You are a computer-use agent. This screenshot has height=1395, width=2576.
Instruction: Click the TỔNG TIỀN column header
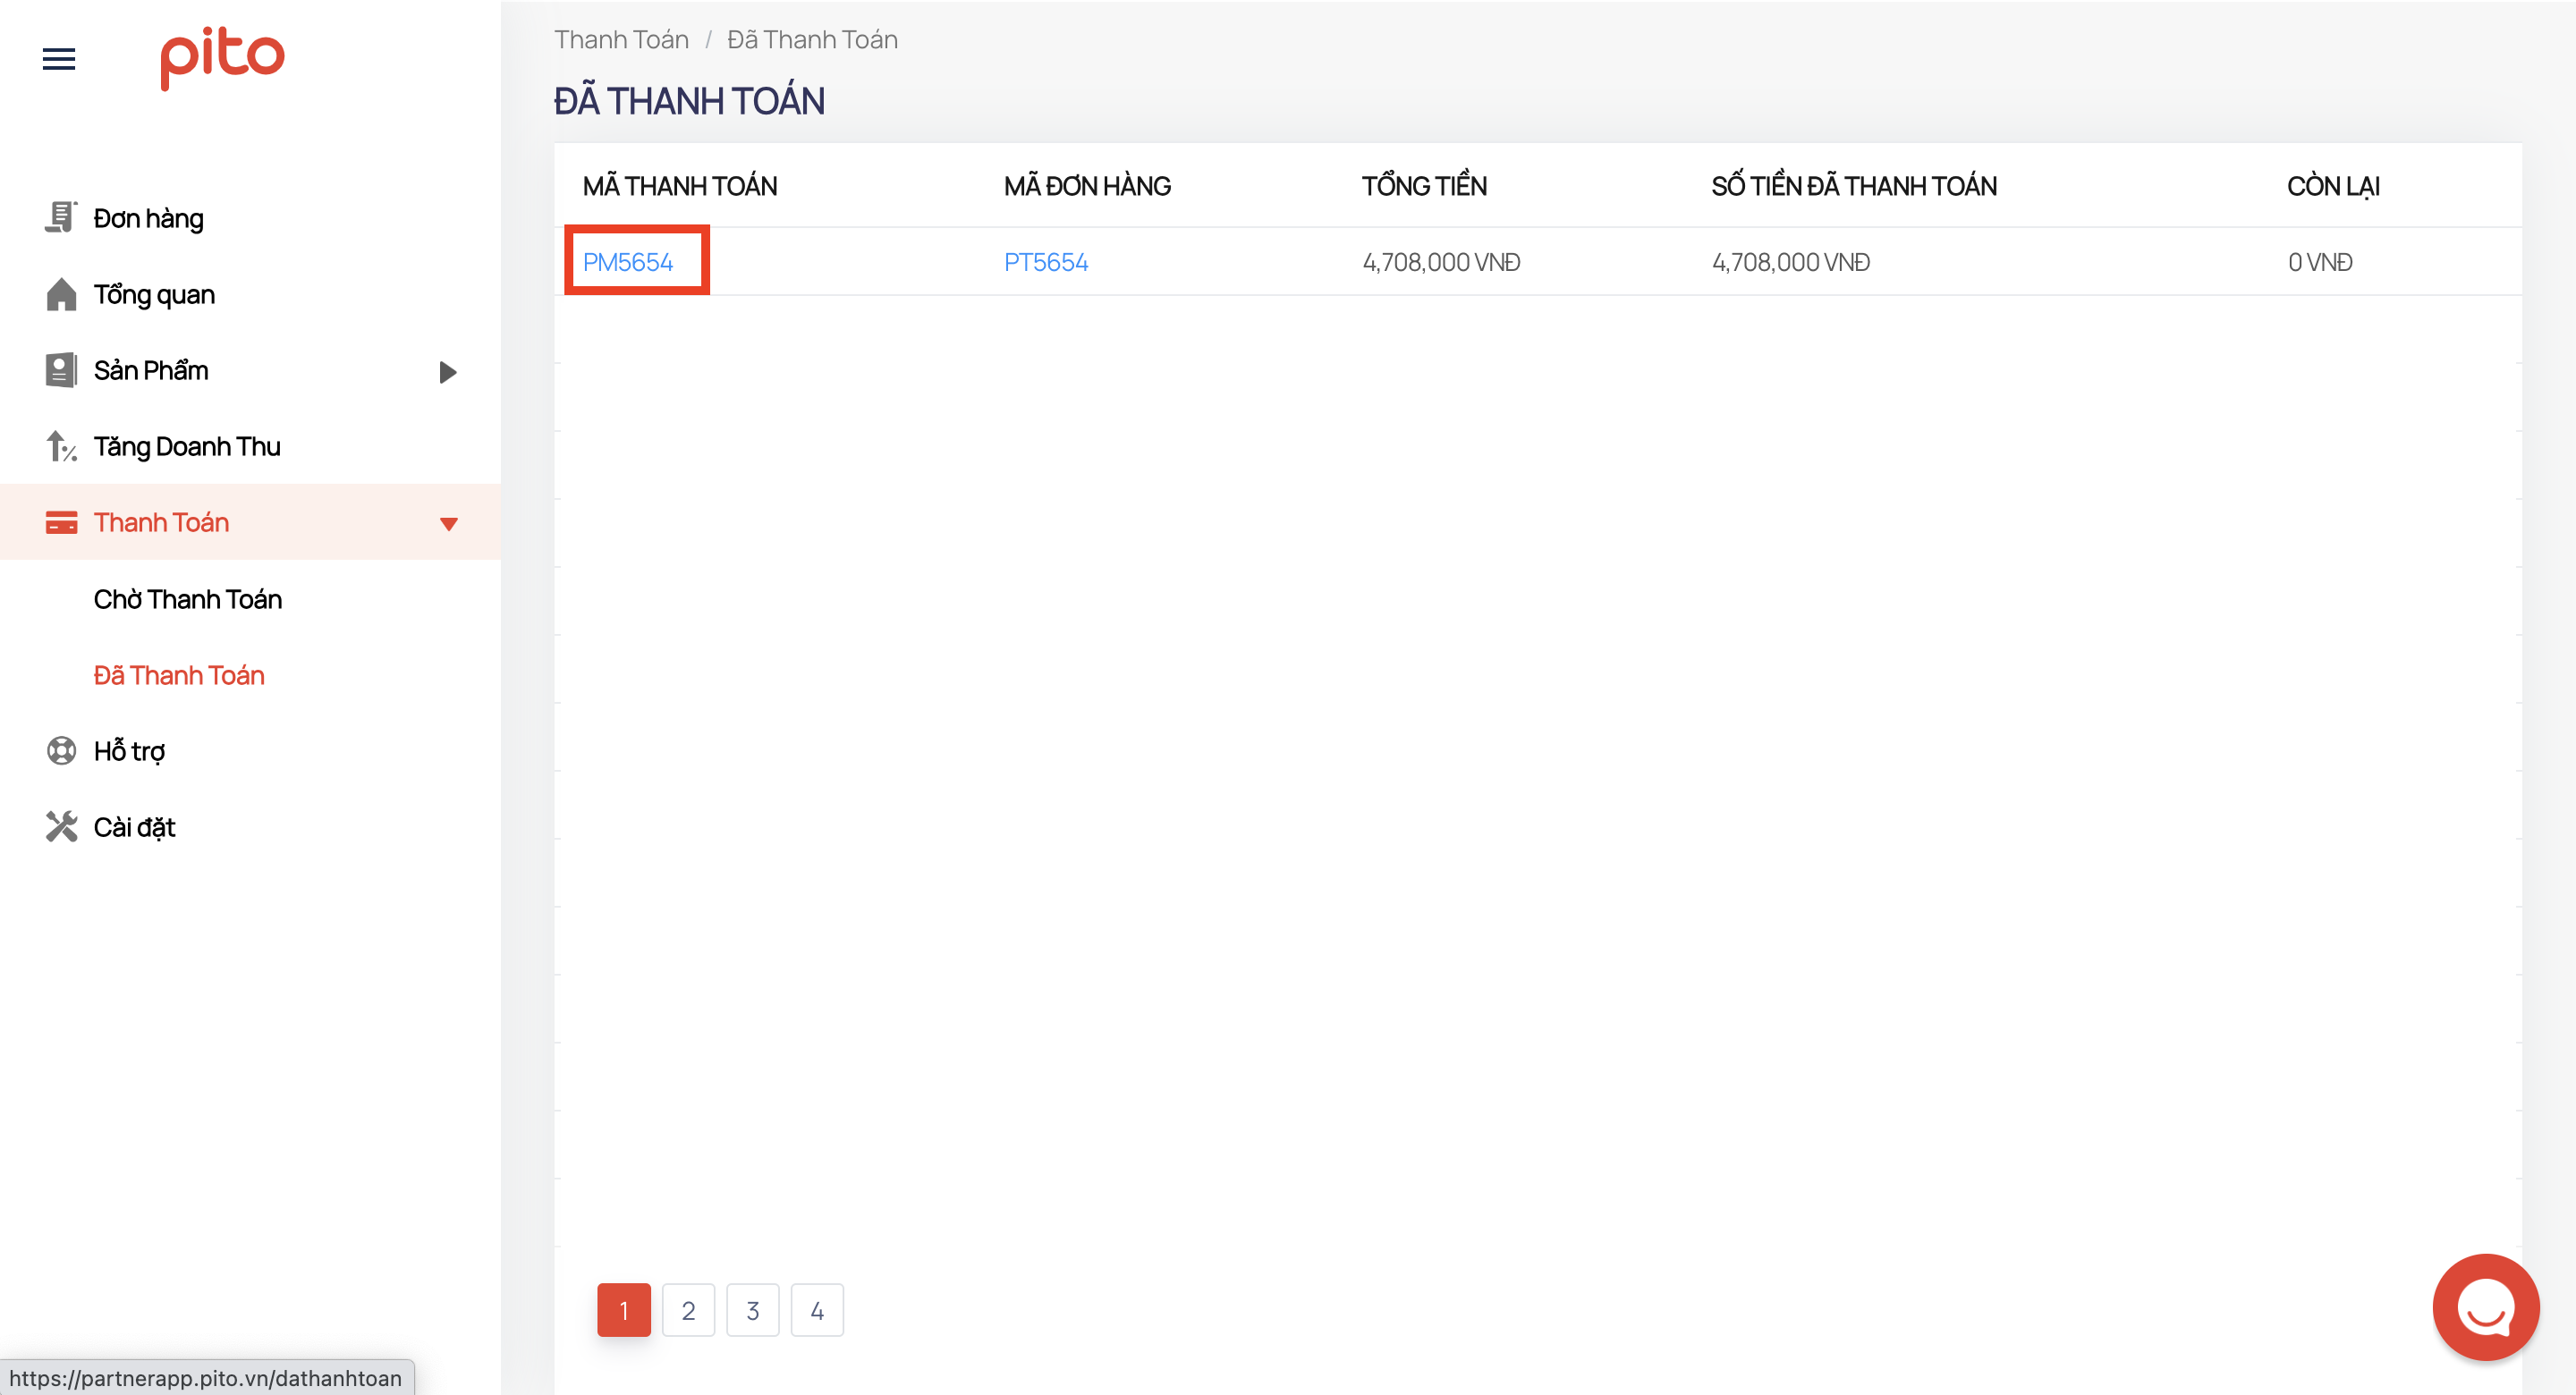pos(1424,186)
